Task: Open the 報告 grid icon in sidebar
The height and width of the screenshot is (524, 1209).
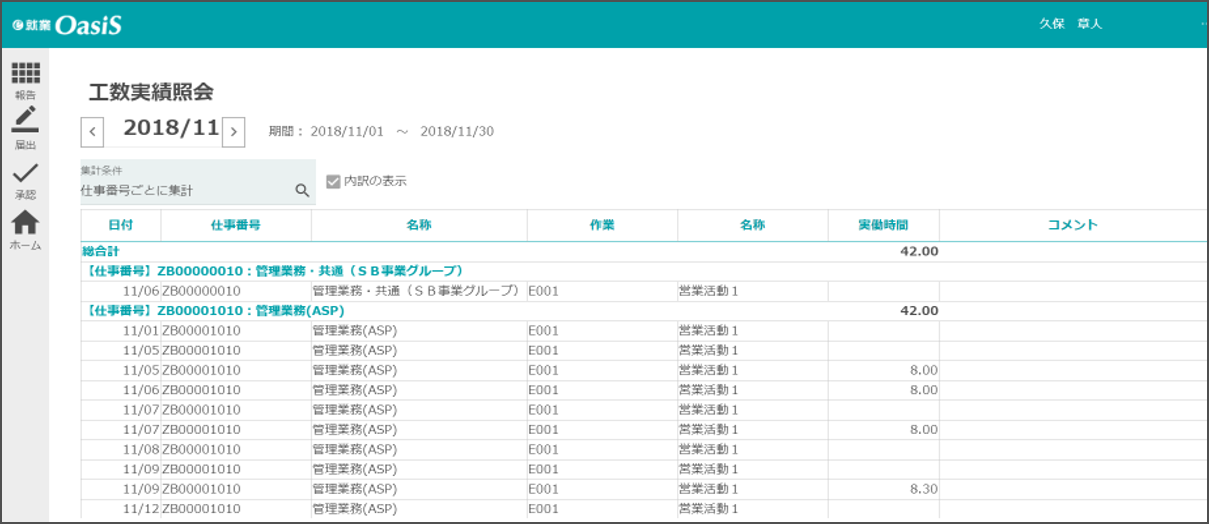Action: [25, 74]
